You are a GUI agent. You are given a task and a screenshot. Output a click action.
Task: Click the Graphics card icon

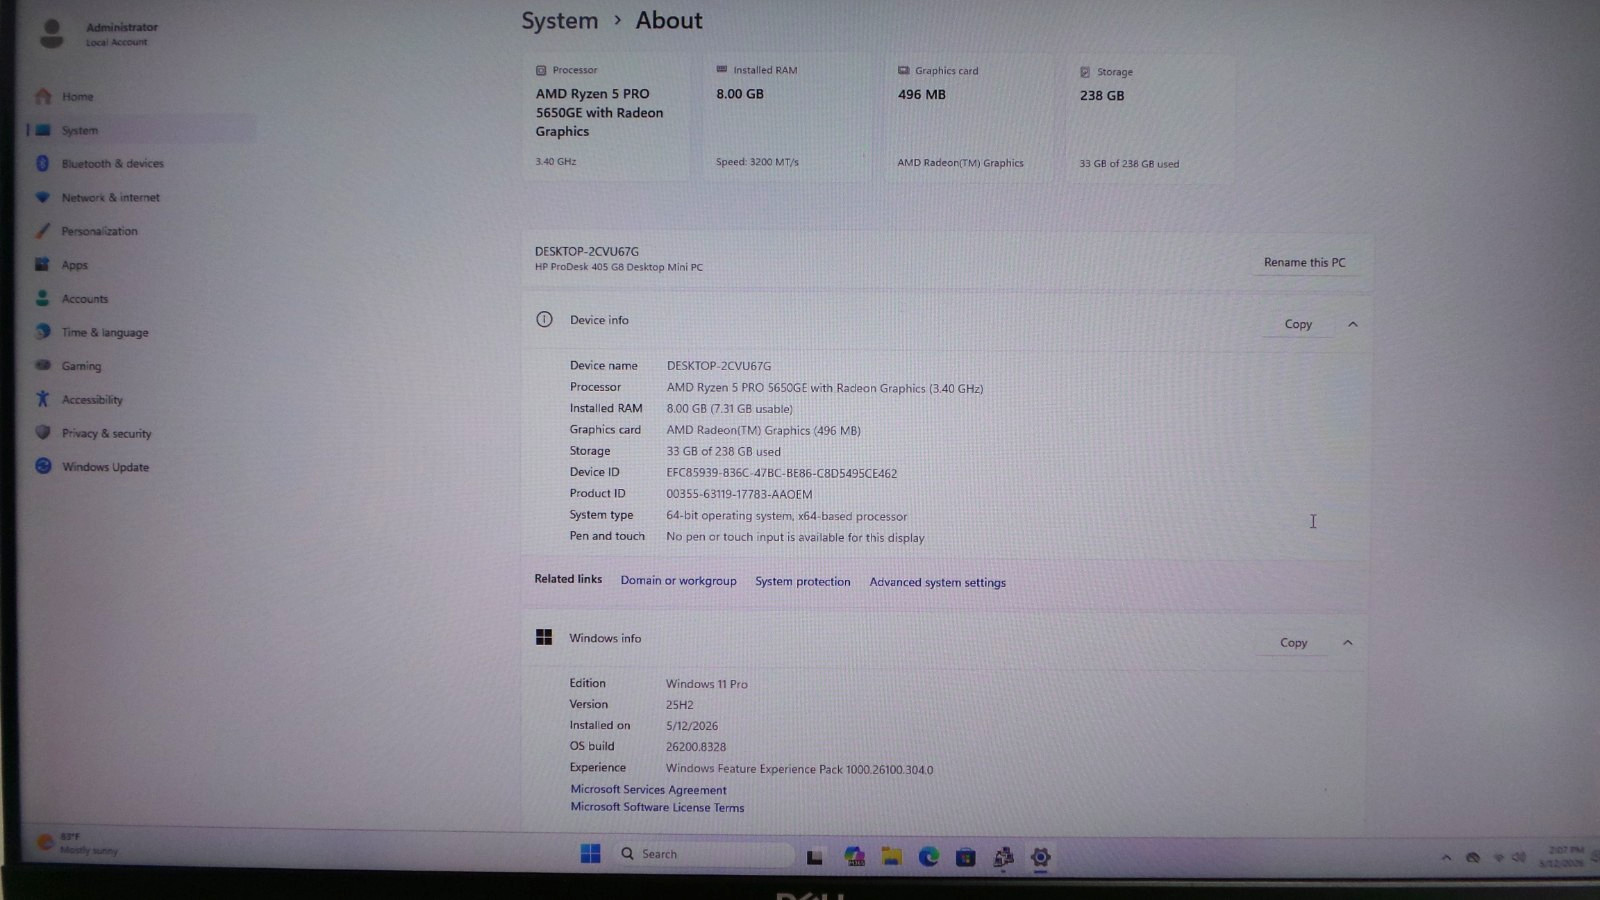(903, 70)
